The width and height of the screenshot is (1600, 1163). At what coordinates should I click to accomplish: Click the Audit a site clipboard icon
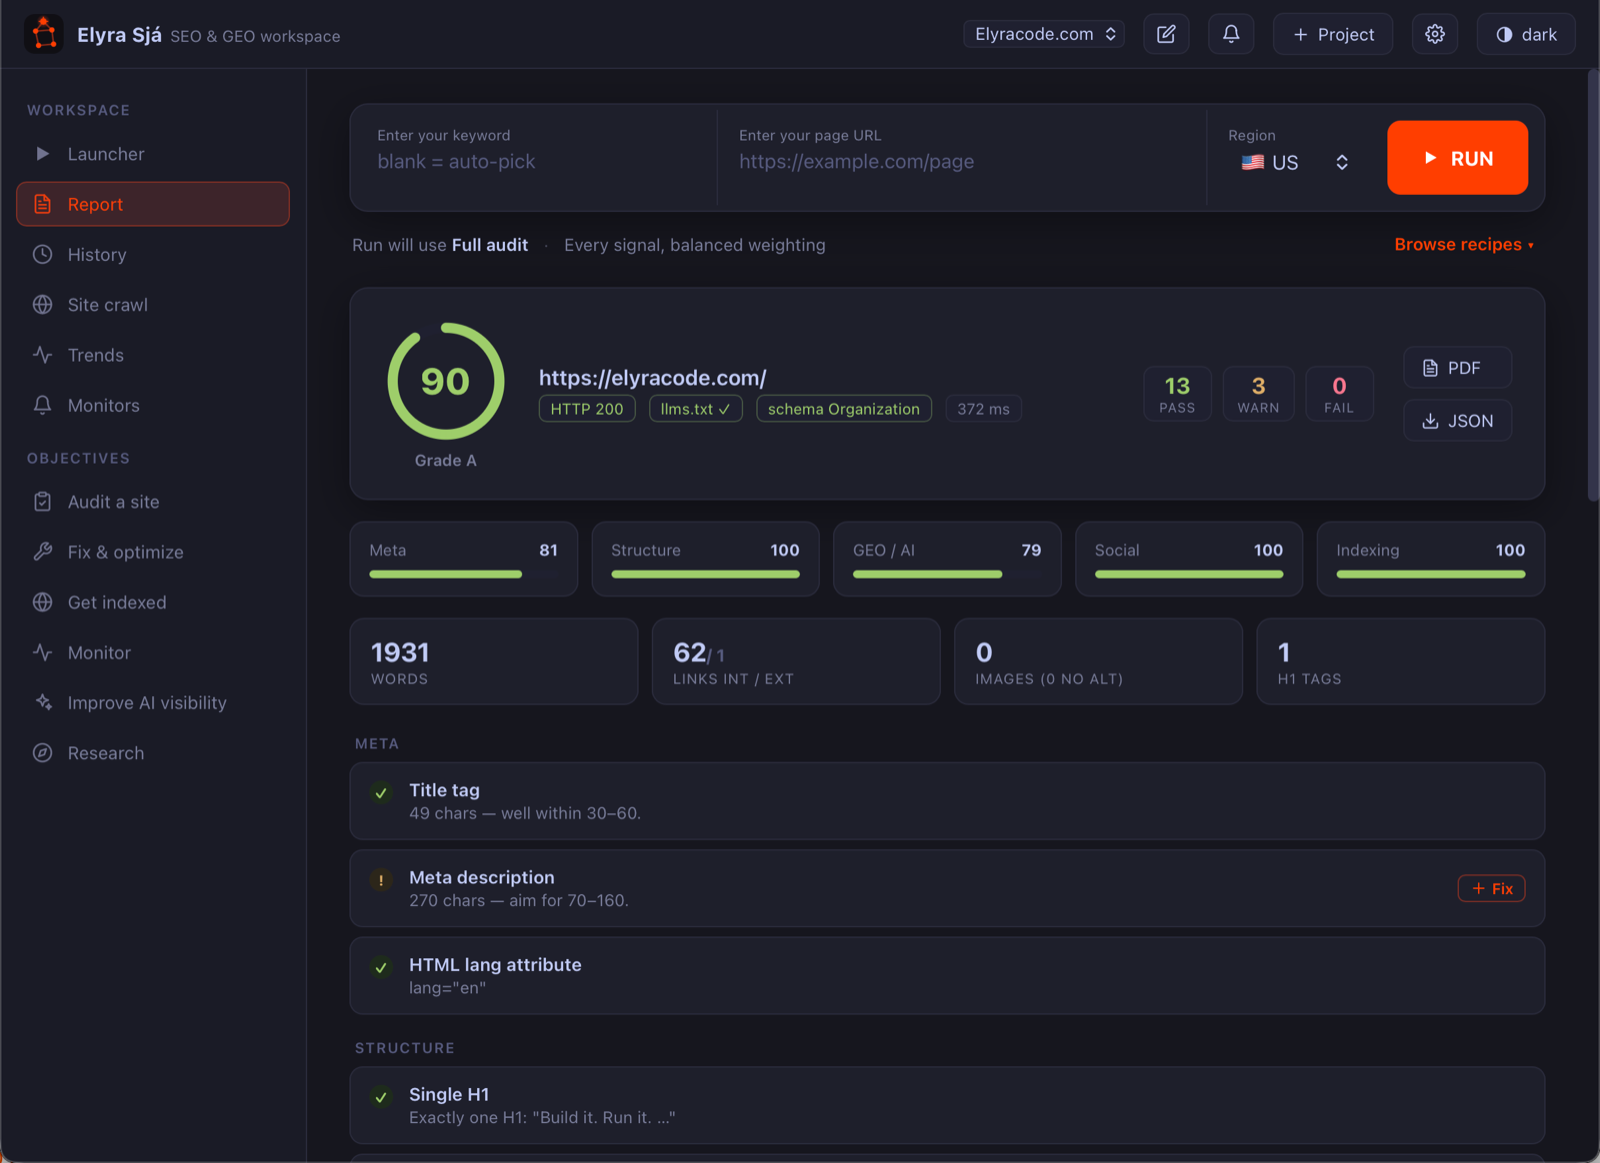point(42,501)
